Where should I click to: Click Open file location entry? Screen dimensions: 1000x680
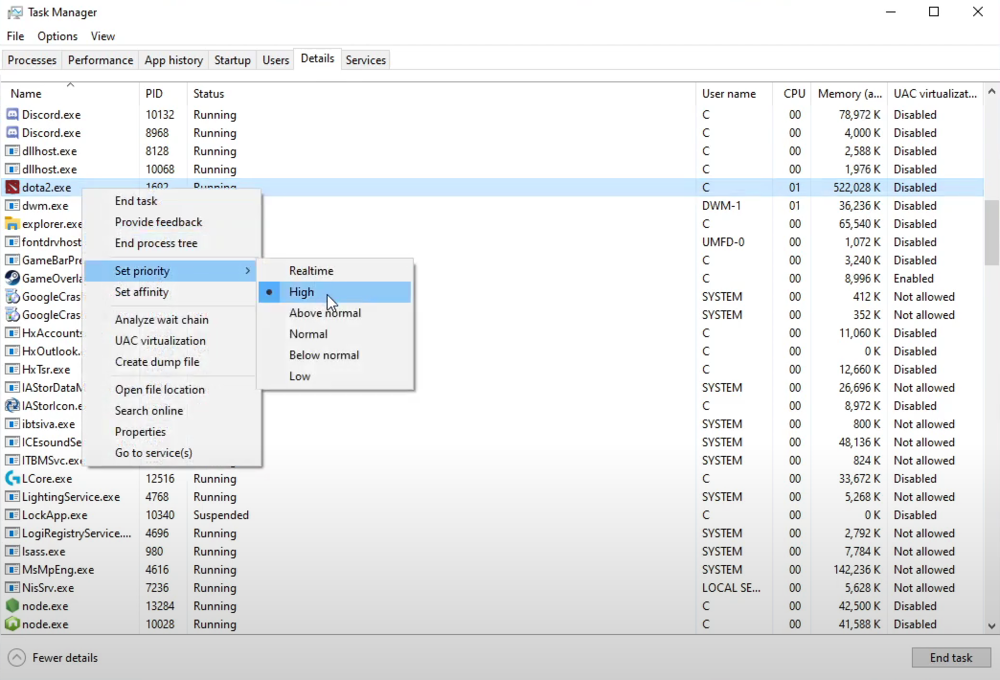tap(159, 390)
